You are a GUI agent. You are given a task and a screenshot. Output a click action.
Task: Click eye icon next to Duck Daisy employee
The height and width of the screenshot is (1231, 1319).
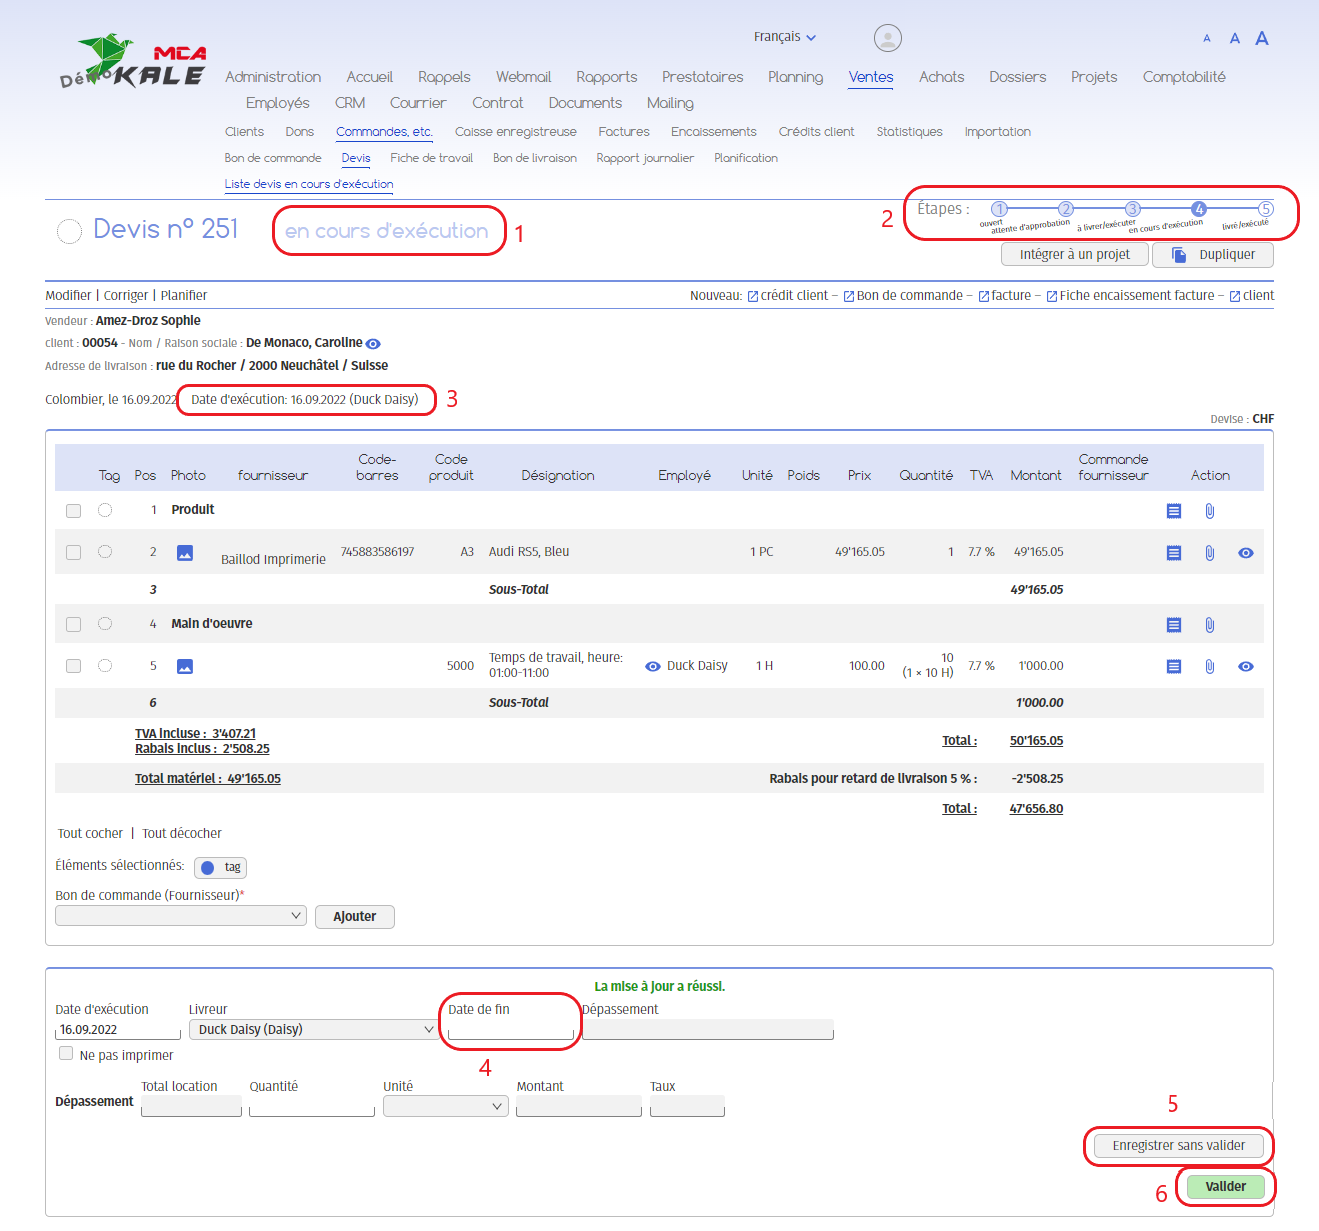[x=653, y=666]
